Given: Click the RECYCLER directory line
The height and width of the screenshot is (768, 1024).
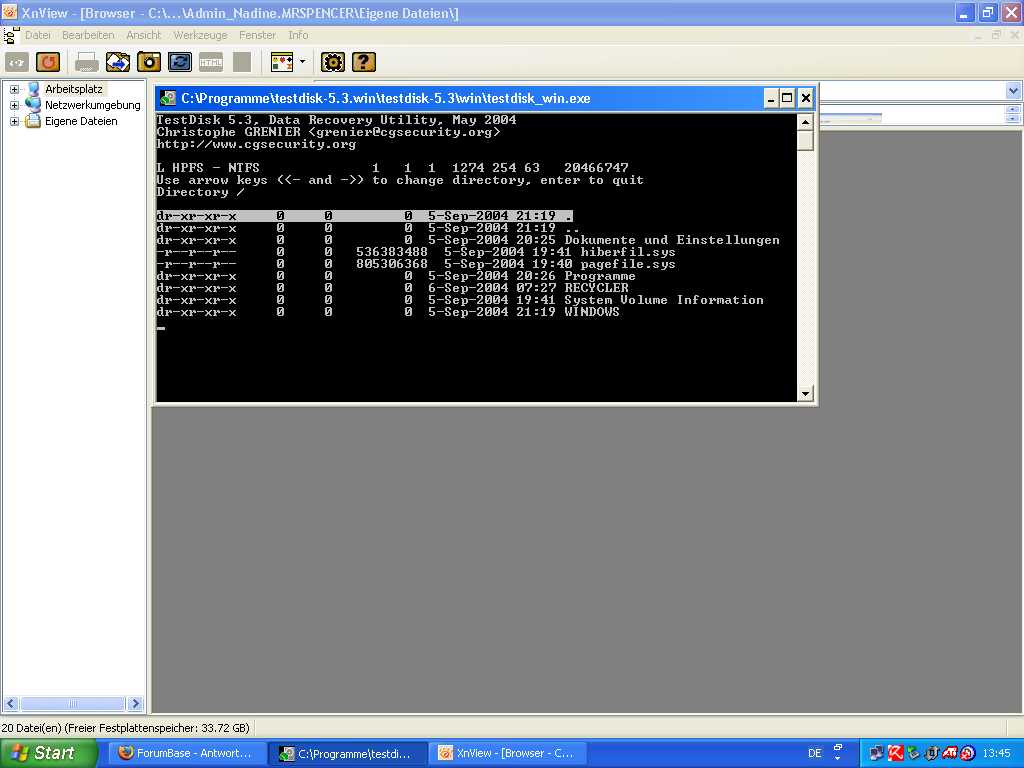Looking at the screenshot, I should (x=392, y=288).
